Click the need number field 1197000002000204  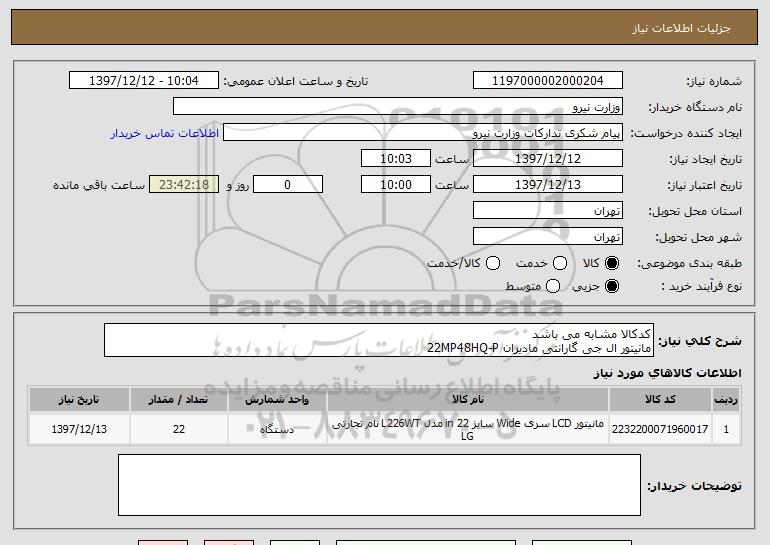click(x=548, y=81)
